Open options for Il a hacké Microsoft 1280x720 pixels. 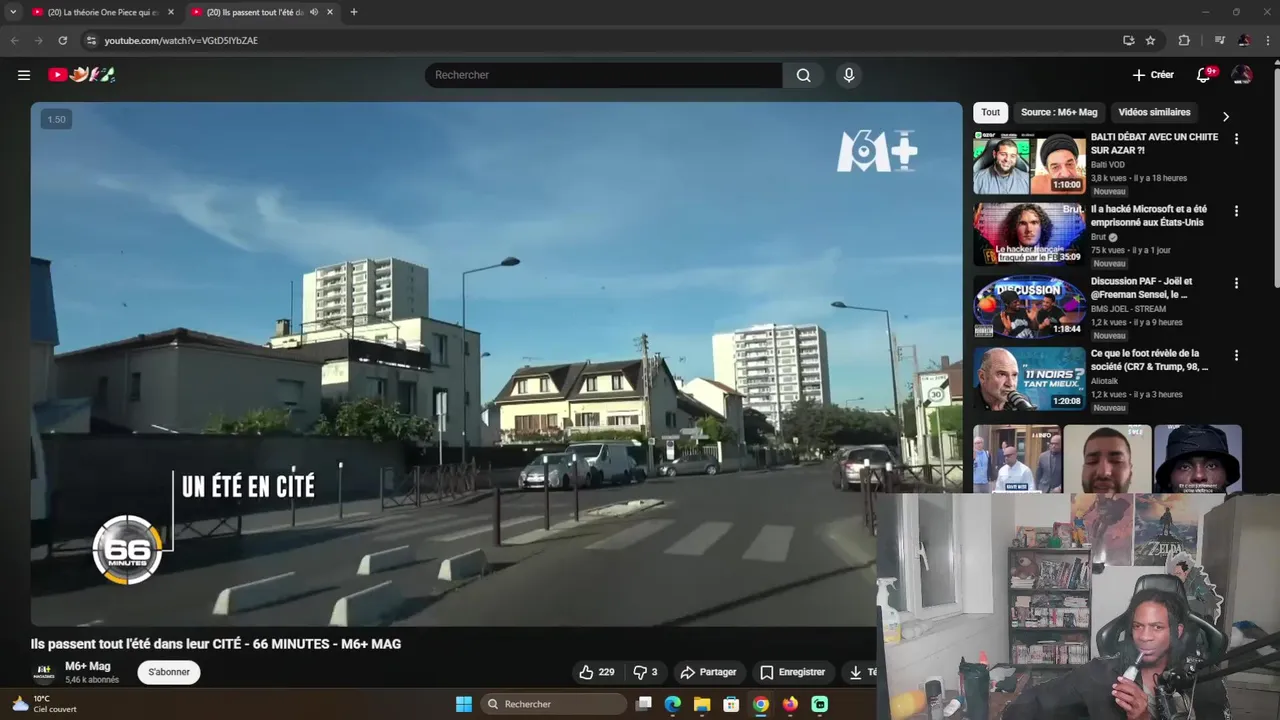(x=1236, y=211)
